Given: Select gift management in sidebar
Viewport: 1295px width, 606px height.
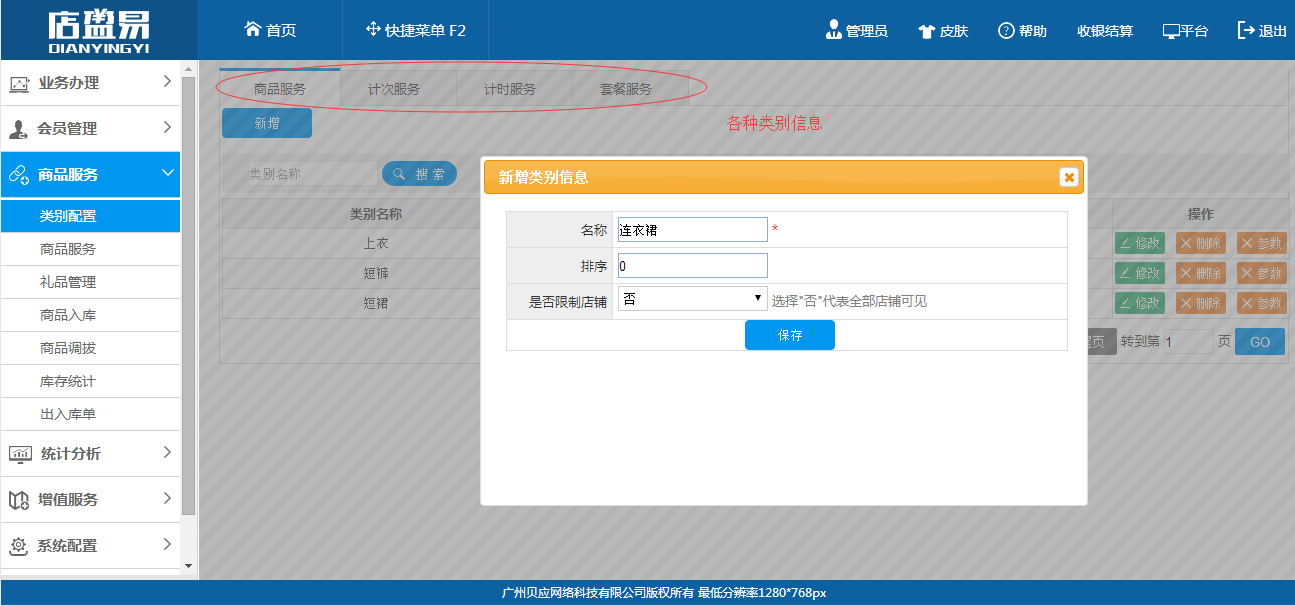Looking at the screenshot, I should 68,282.
